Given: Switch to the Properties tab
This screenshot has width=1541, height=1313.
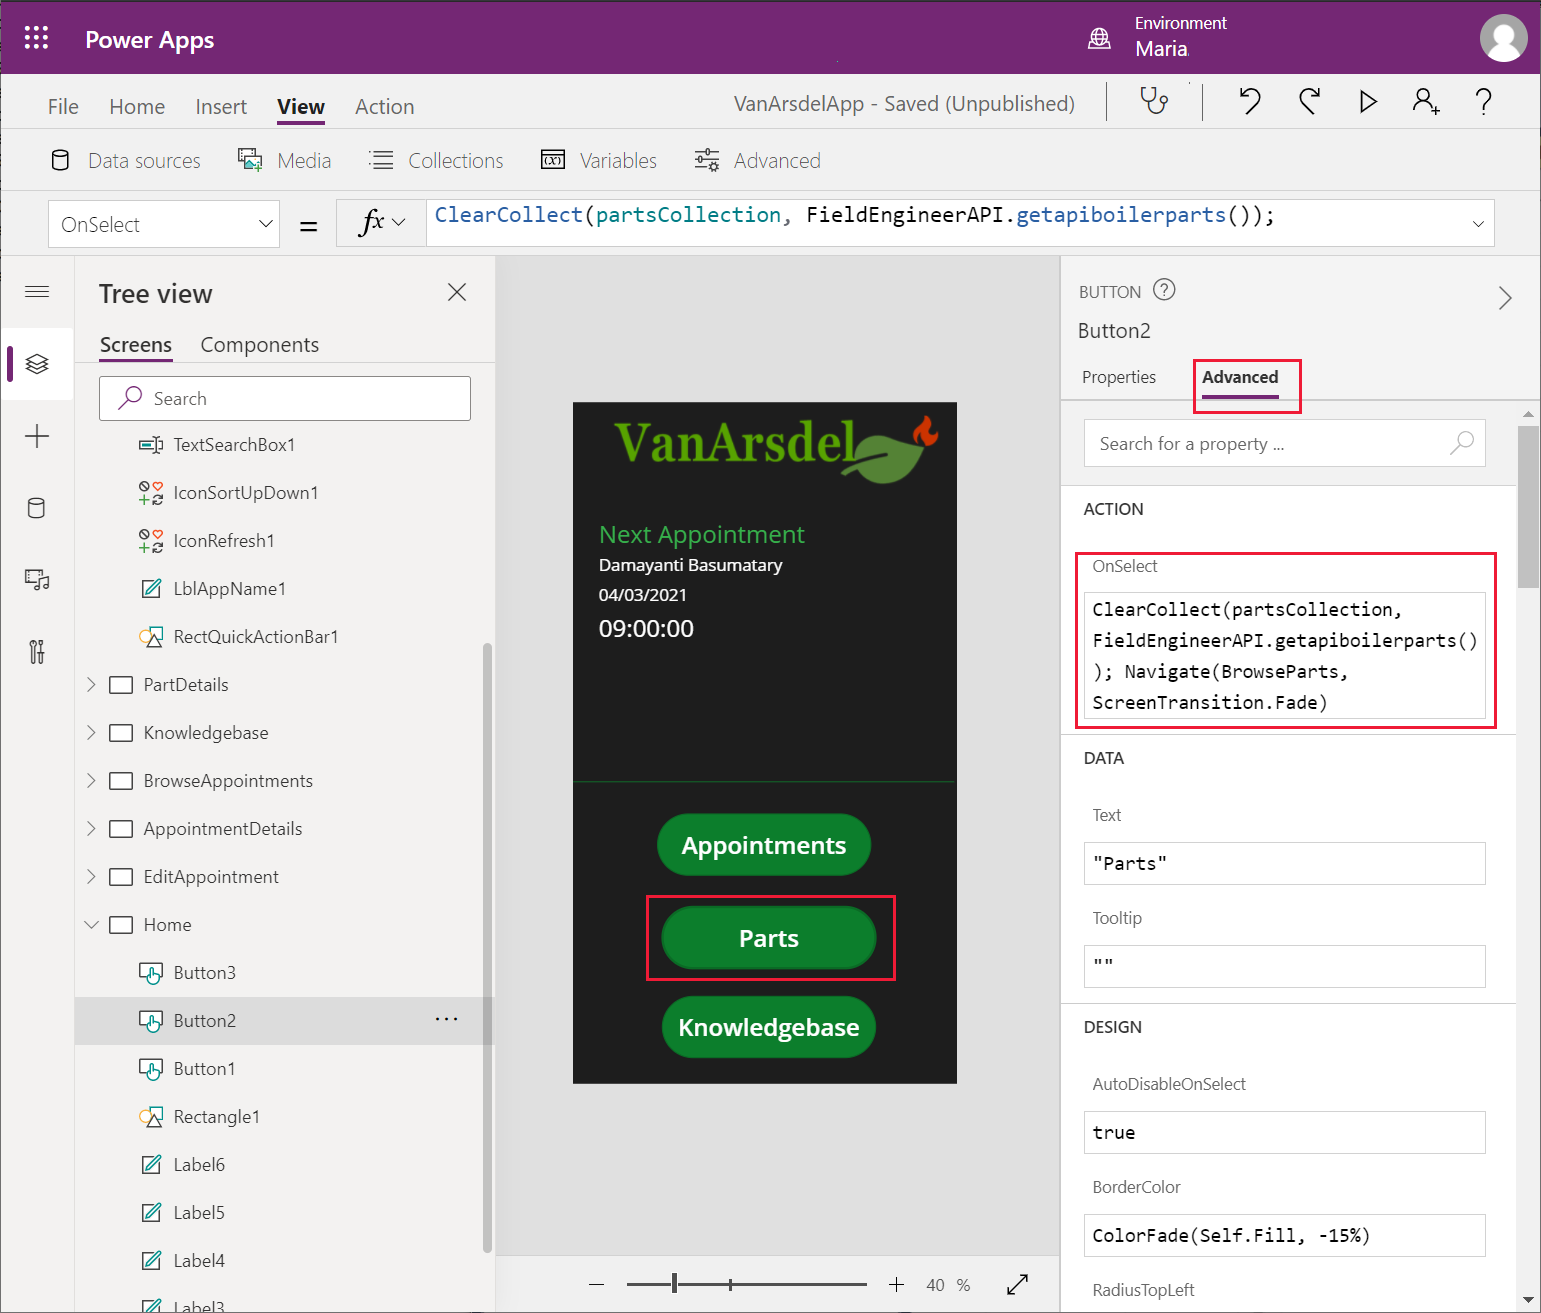Looking at the screenshot, I should pos(1119,377).
